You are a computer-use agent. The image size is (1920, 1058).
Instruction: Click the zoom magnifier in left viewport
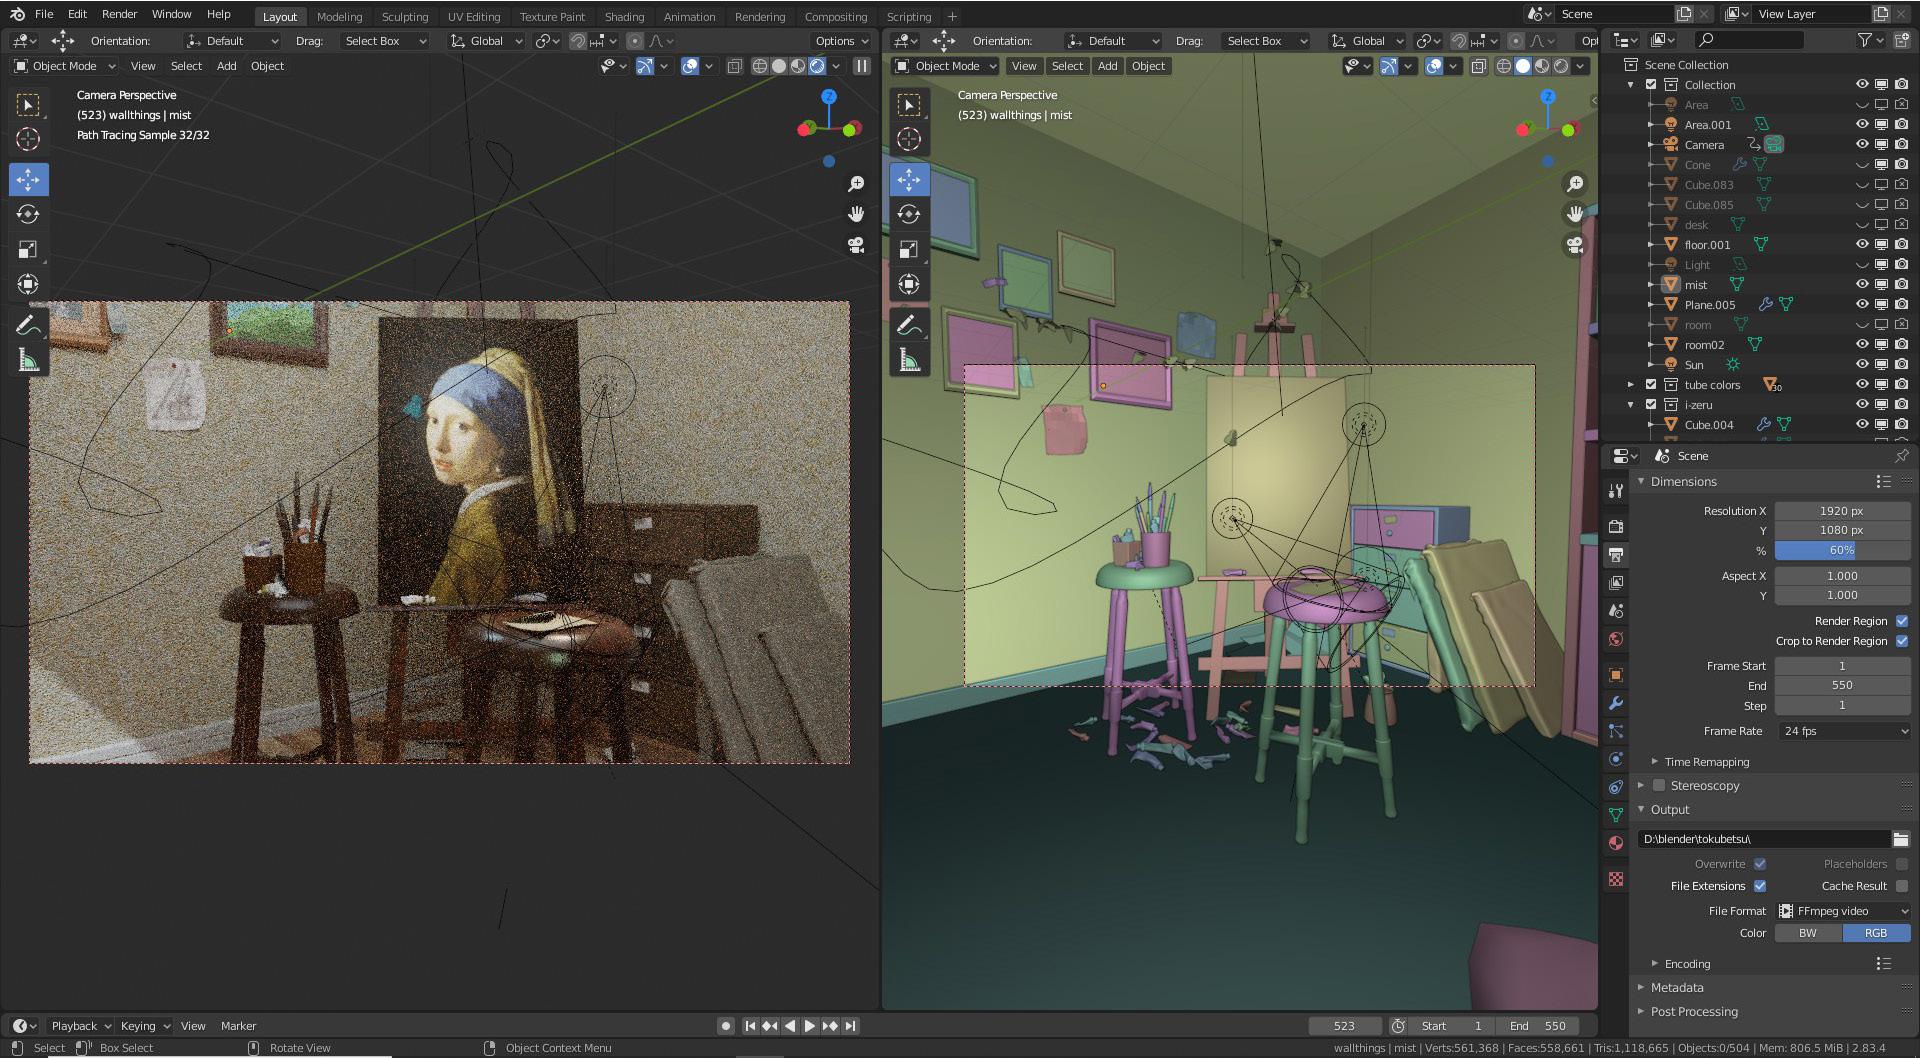(x=856, y=184)
